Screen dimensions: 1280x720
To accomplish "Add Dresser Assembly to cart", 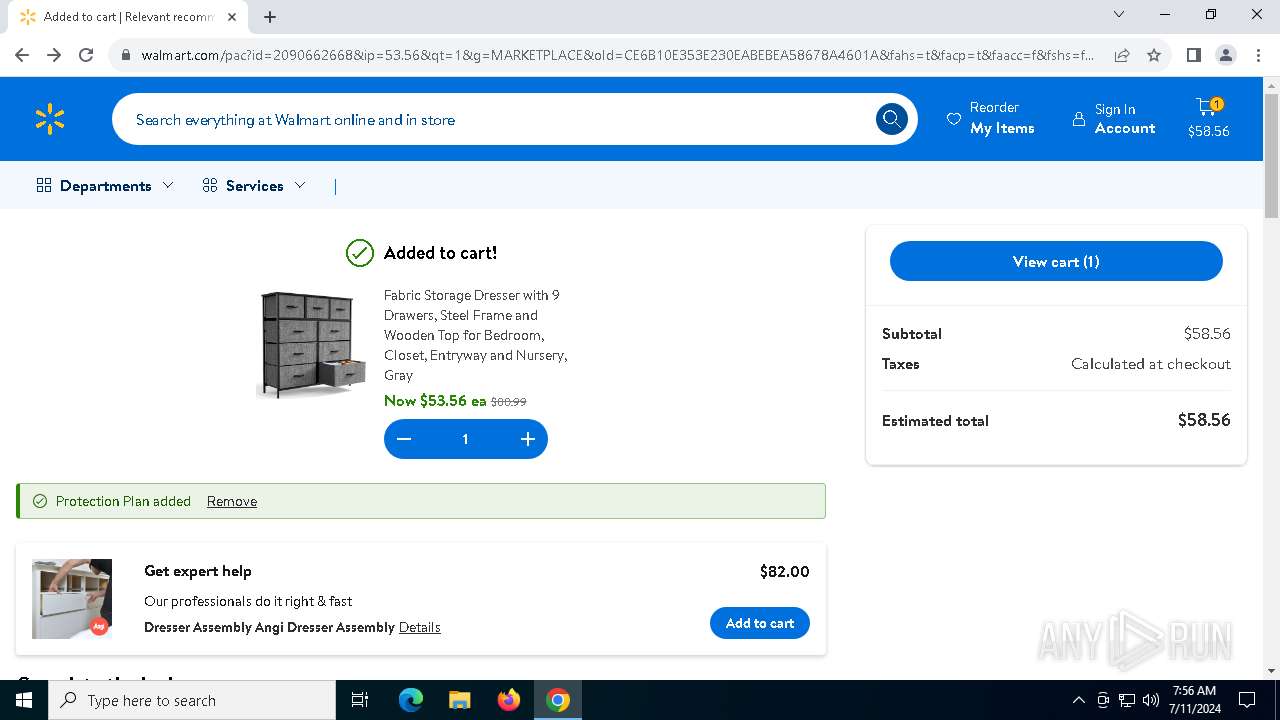I will pos(760,623).
